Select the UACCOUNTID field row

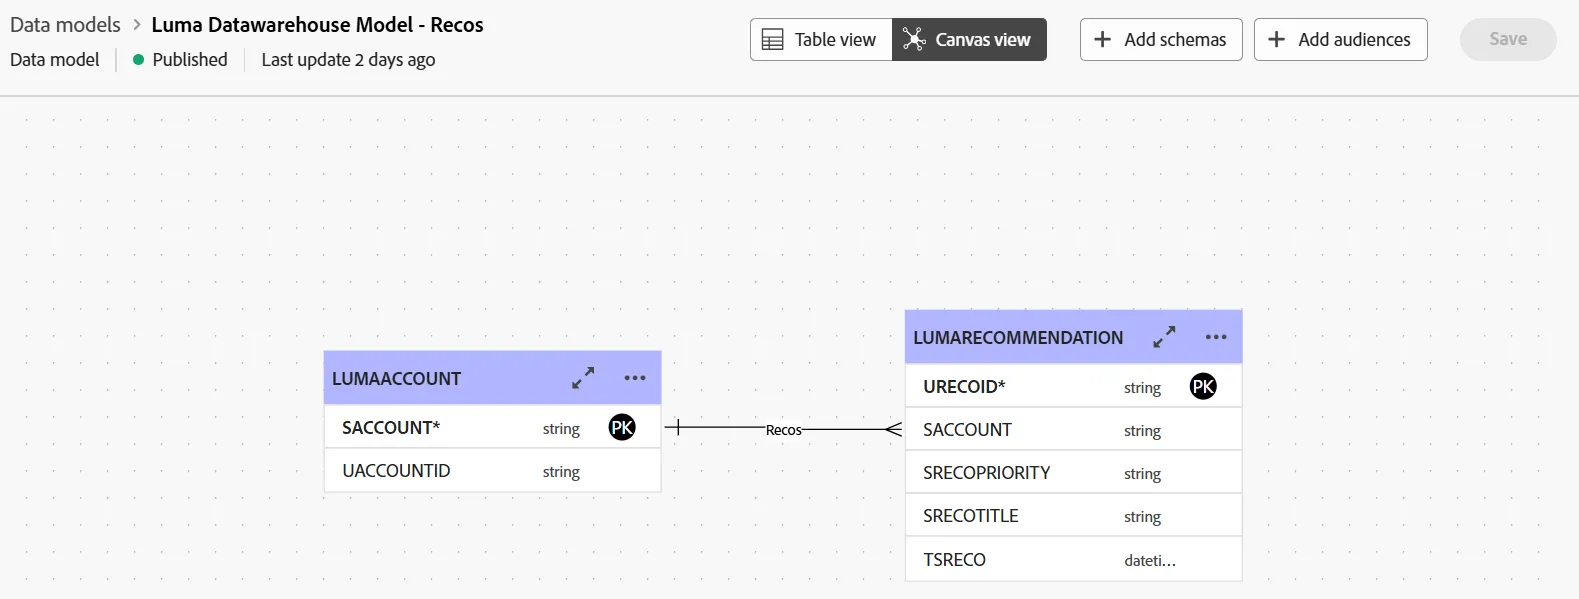point(492,471)
